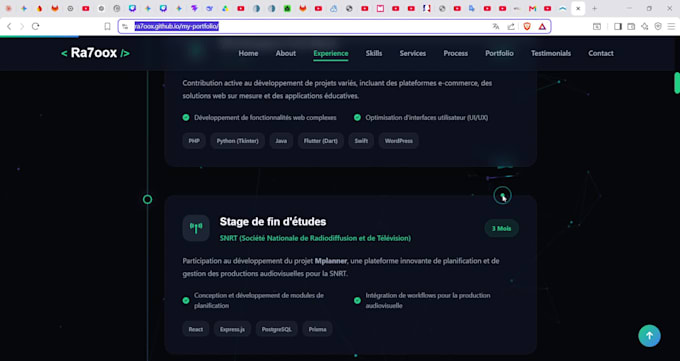Click SNRT (Société Nationale de Radiodiffusion et de Télévision)
The height and width of the screenshot is (361, 680).
pos(315,238)
